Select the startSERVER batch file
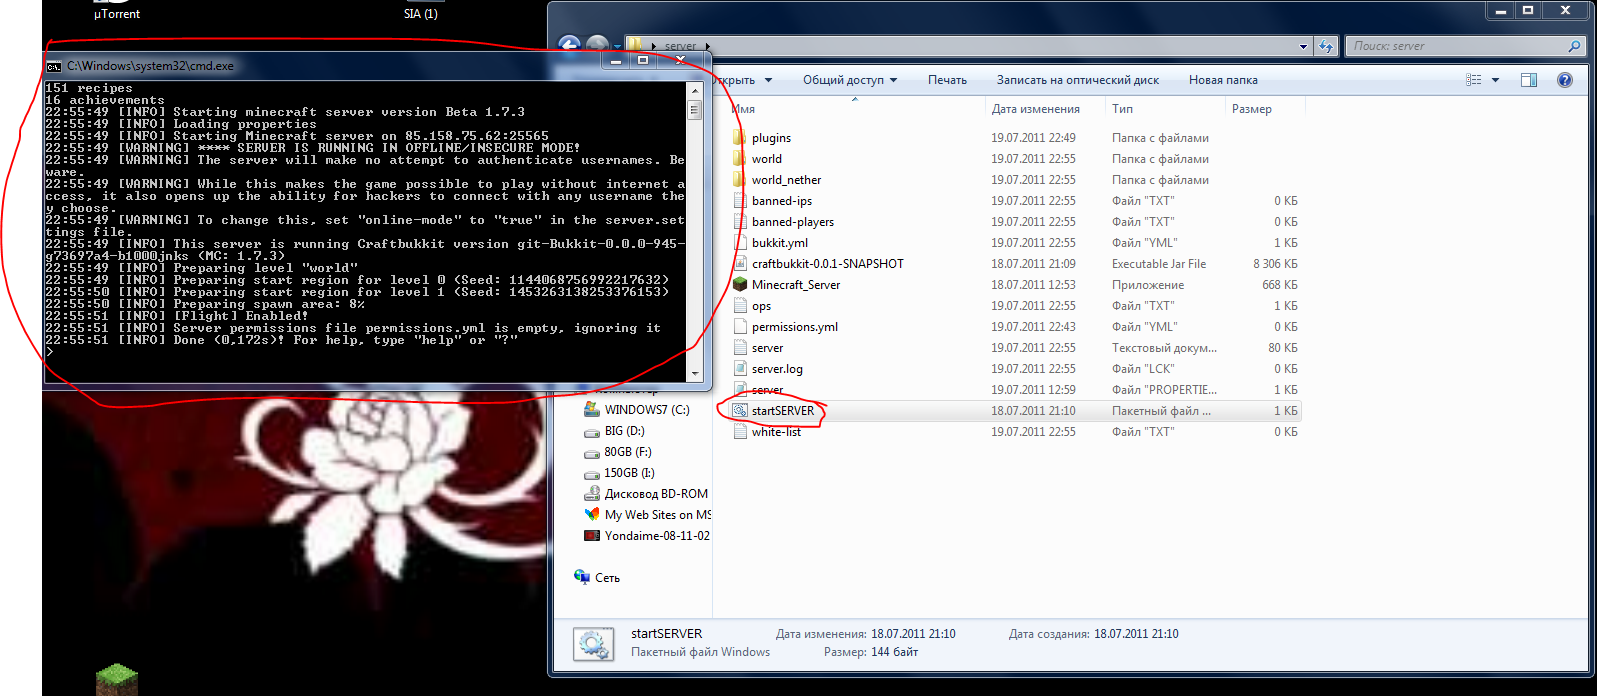The image size is (1597, 696). 782,411
